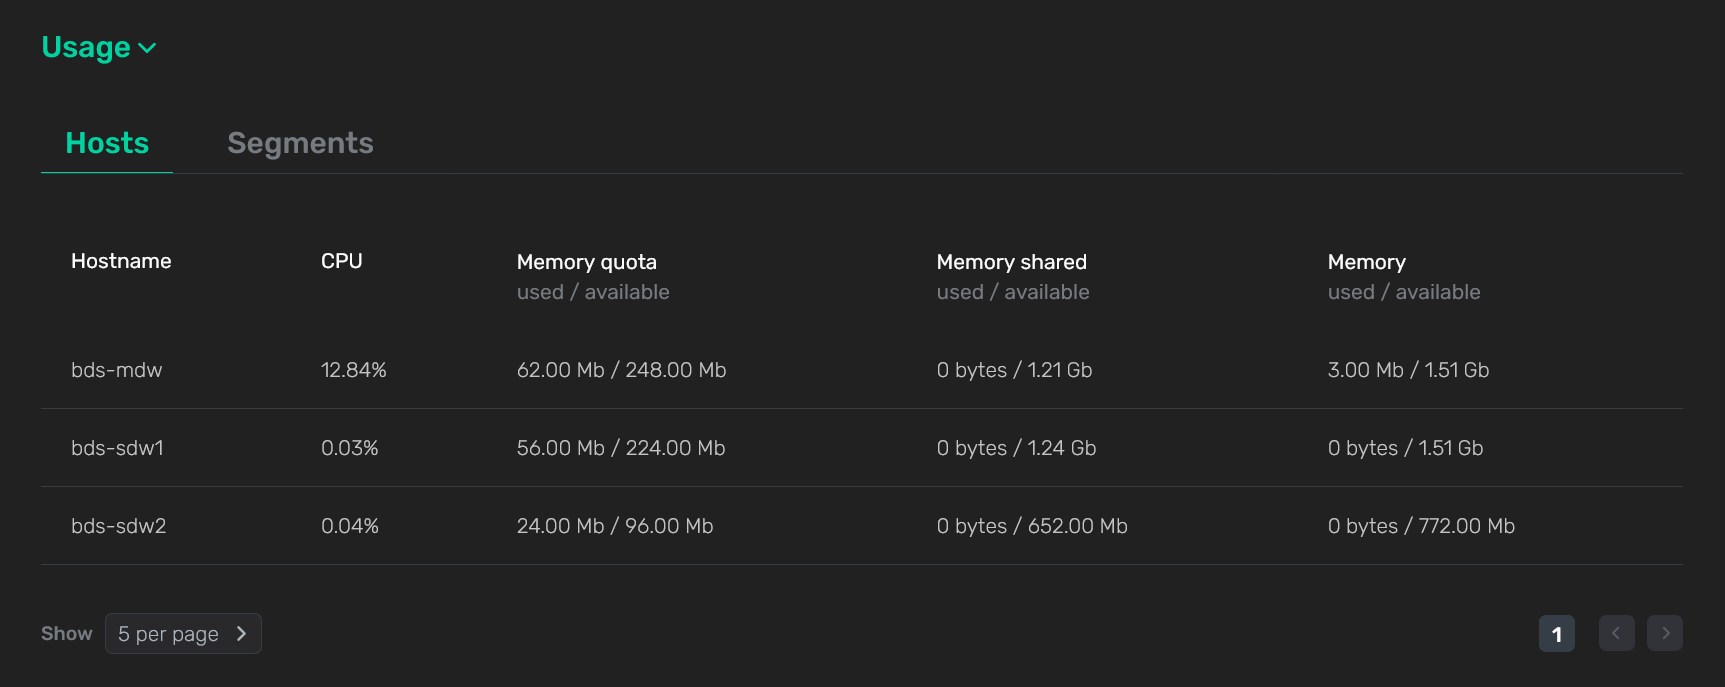The width and height of the screenshot is (1725, 687).
Task: Click the chevron inside the per-page selector
Action: (x=241, y=633)
